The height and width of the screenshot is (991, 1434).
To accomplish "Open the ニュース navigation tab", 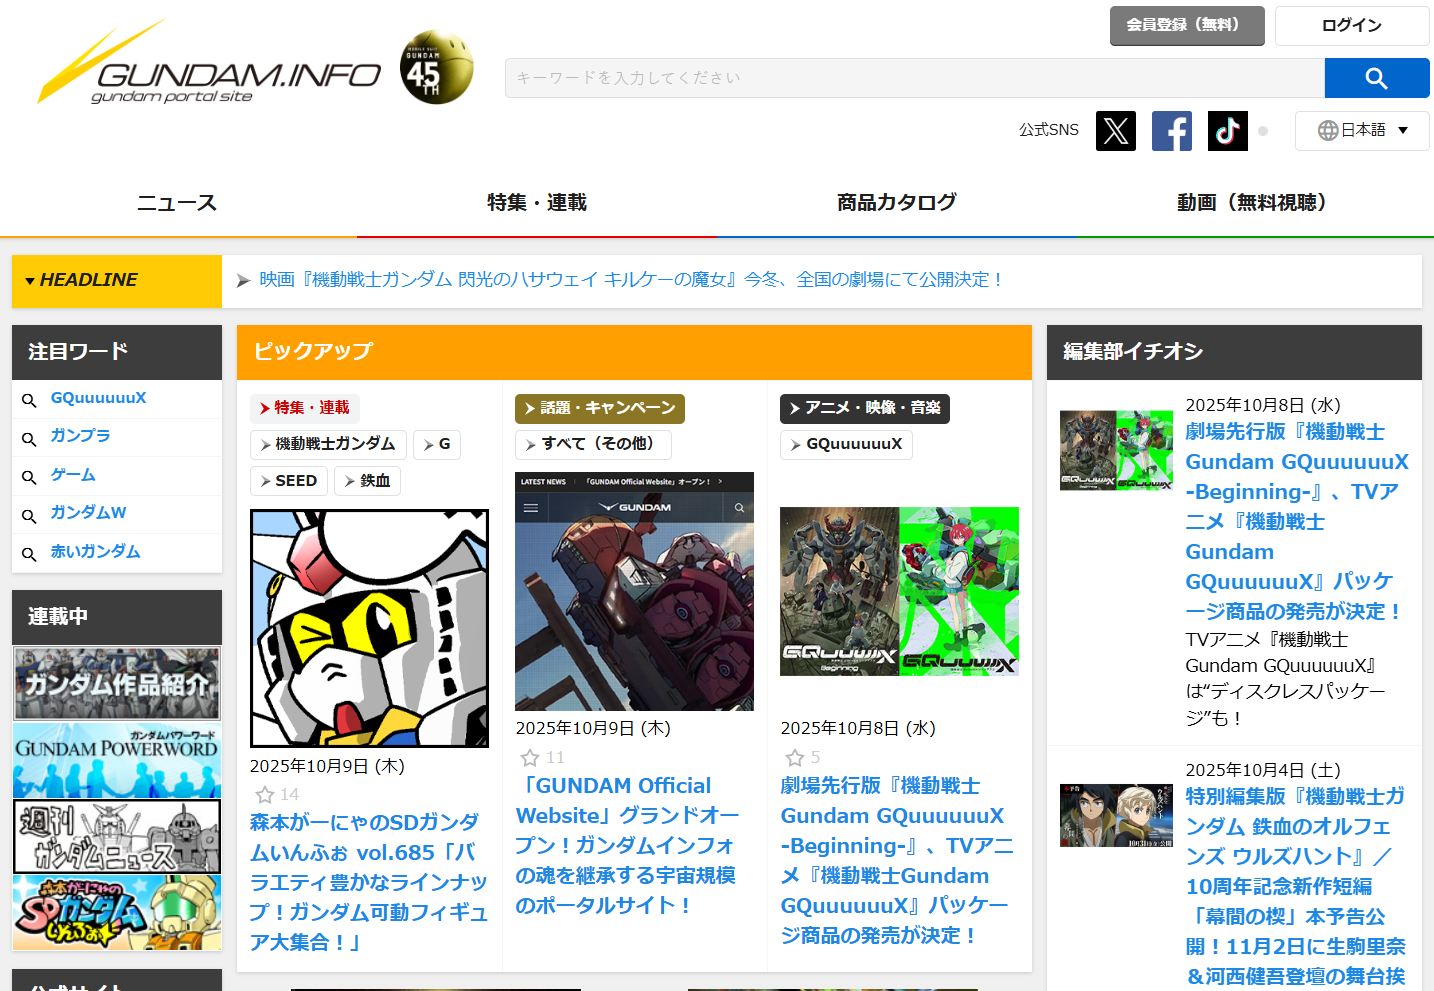I will (177, 203).
